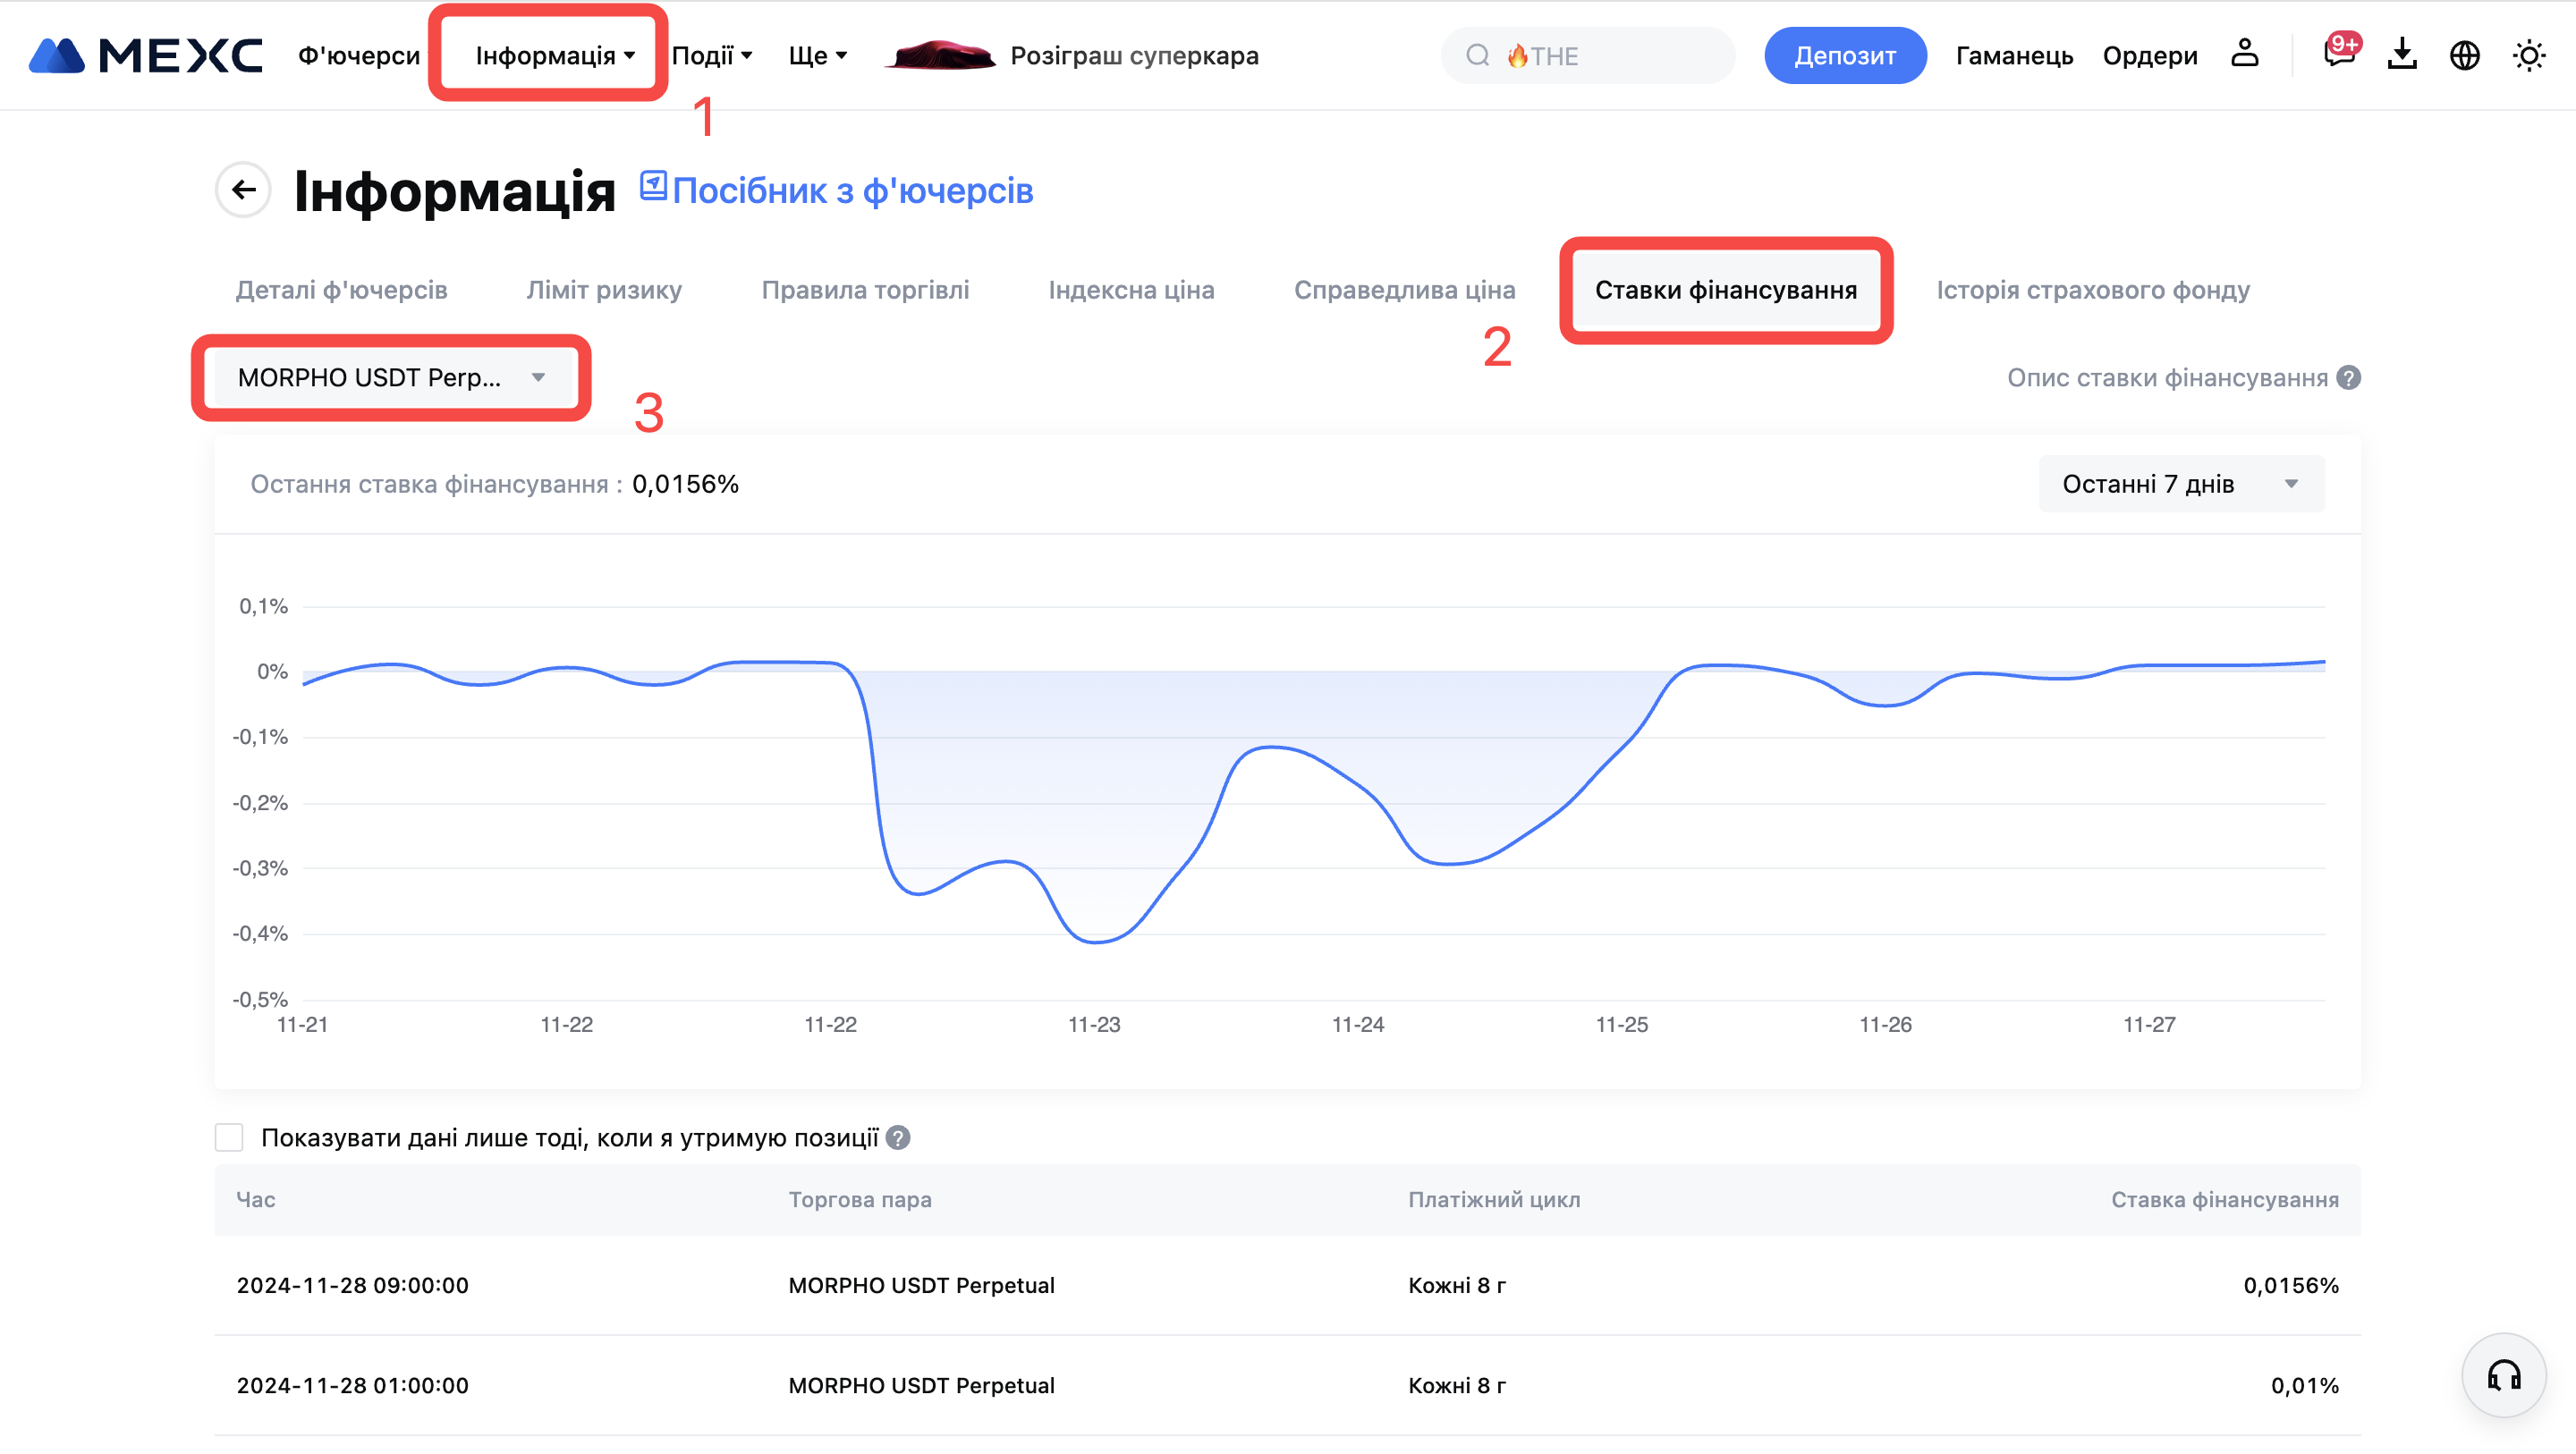Screen dimensions: 2576x1454
Task: Open the Останні 7 днів period dropdown
Action: pyautogui.click(x=2181, y=484)
